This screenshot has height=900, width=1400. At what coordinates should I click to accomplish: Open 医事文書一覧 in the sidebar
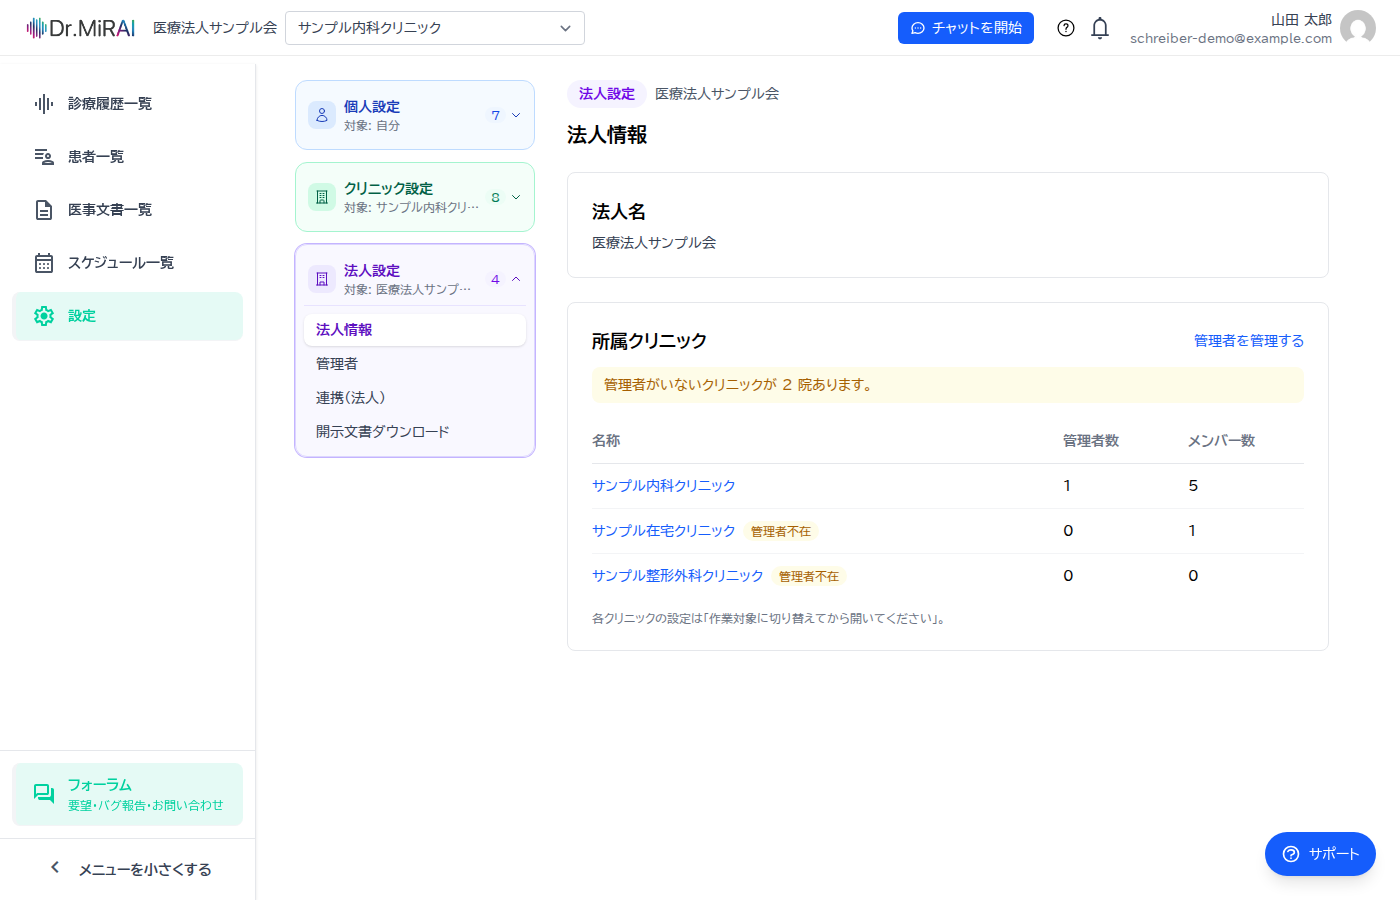(128, 210)
